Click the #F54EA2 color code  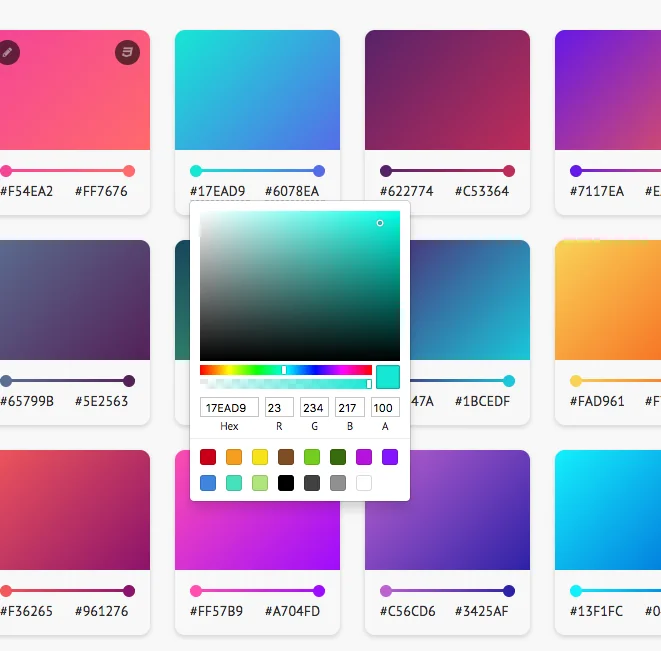click(x=27, y=191)
